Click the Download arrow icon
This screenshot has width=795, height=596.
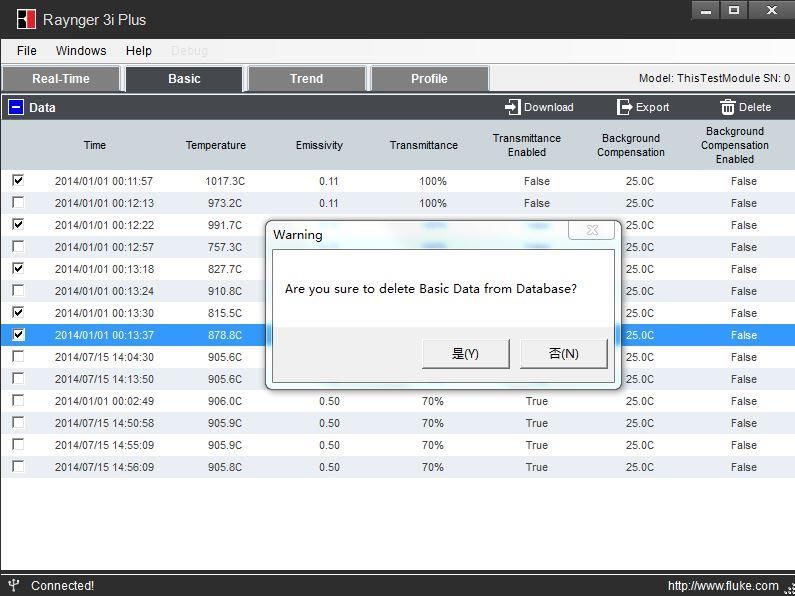coord(513,107)
